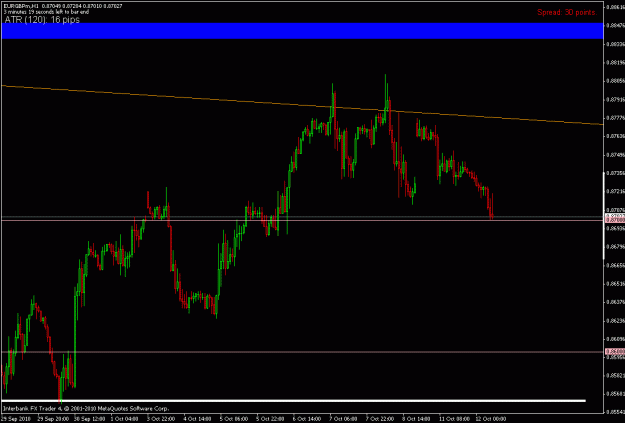Select the blue rectangle zone on chart
The image size is (625, 423).
coord(302,31)
